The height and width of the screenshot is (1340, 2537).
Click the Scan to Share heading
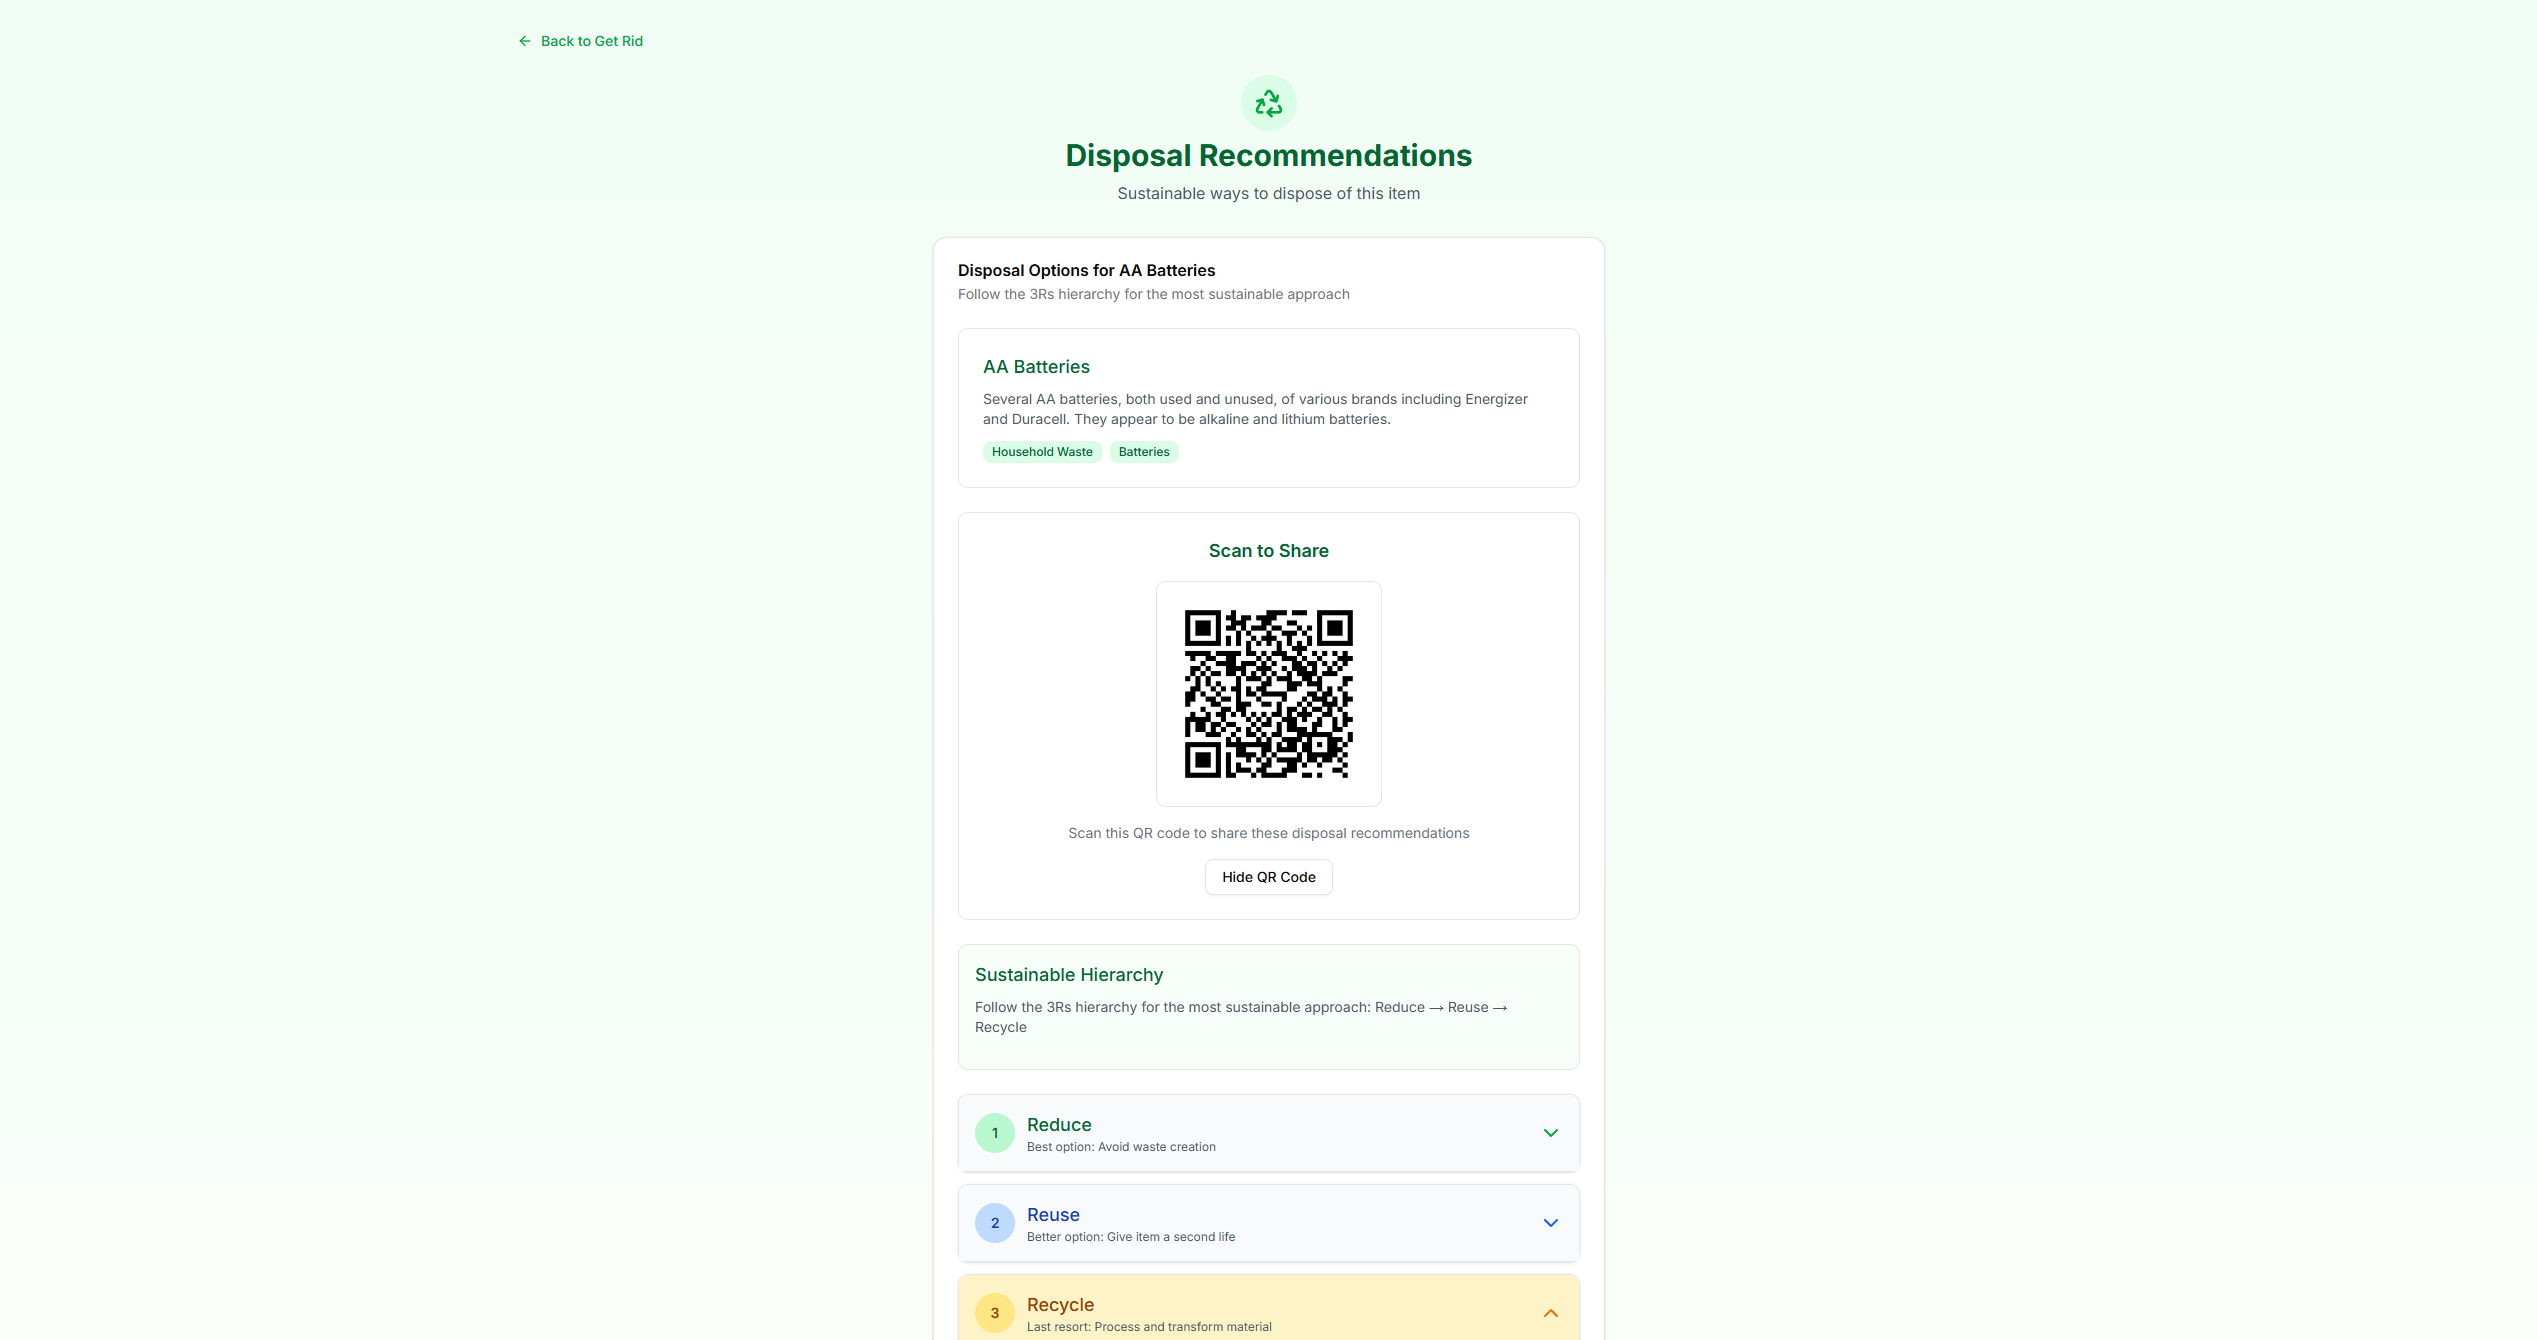(1268, 551)
